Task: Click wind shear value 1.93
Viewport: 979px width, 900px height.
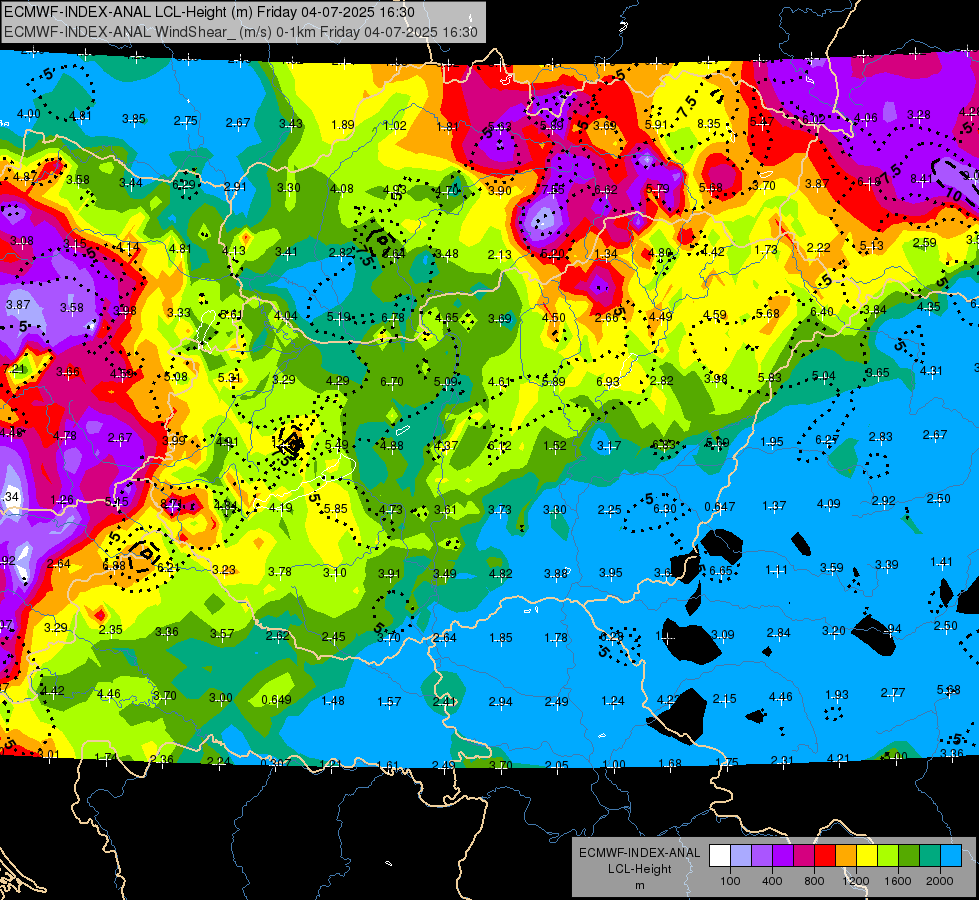Action: click(837, 694)
